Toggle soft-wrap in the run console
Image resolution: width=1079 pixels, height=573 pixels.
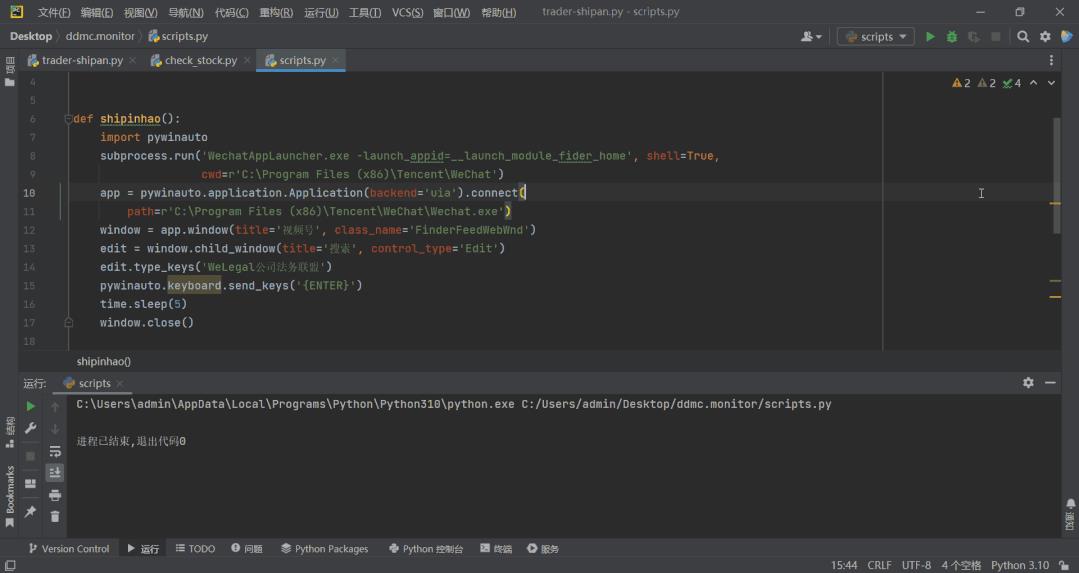pyautogui.click(x=55, y=451)
